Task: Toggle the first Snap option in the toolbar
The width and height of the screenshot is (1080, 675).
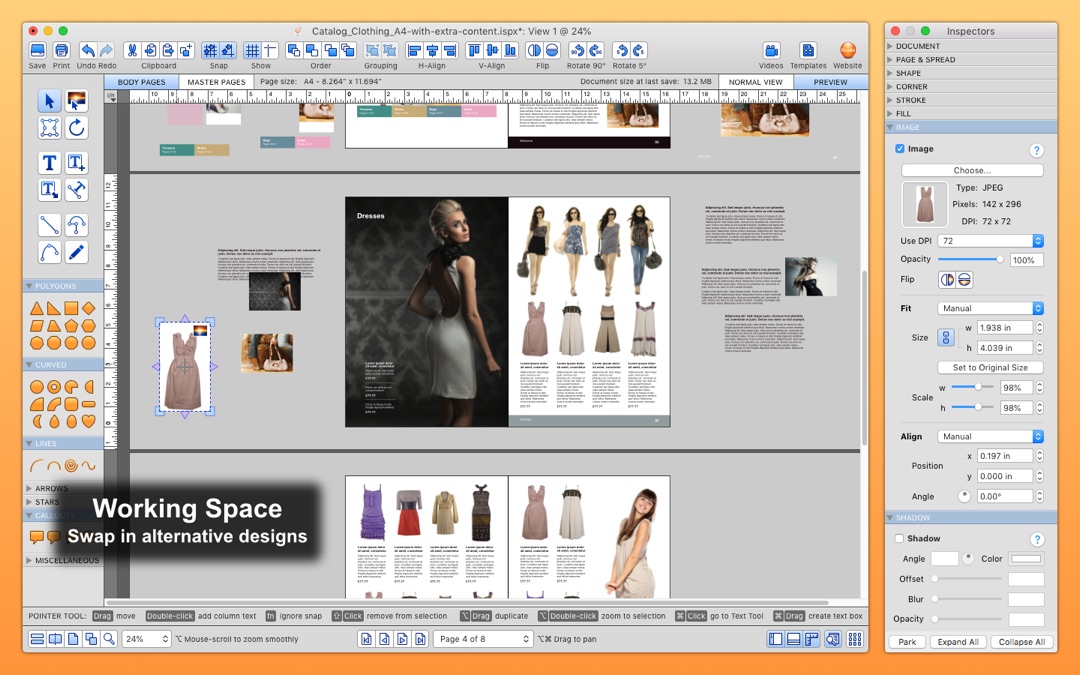Action: click(x=210, y=50)
